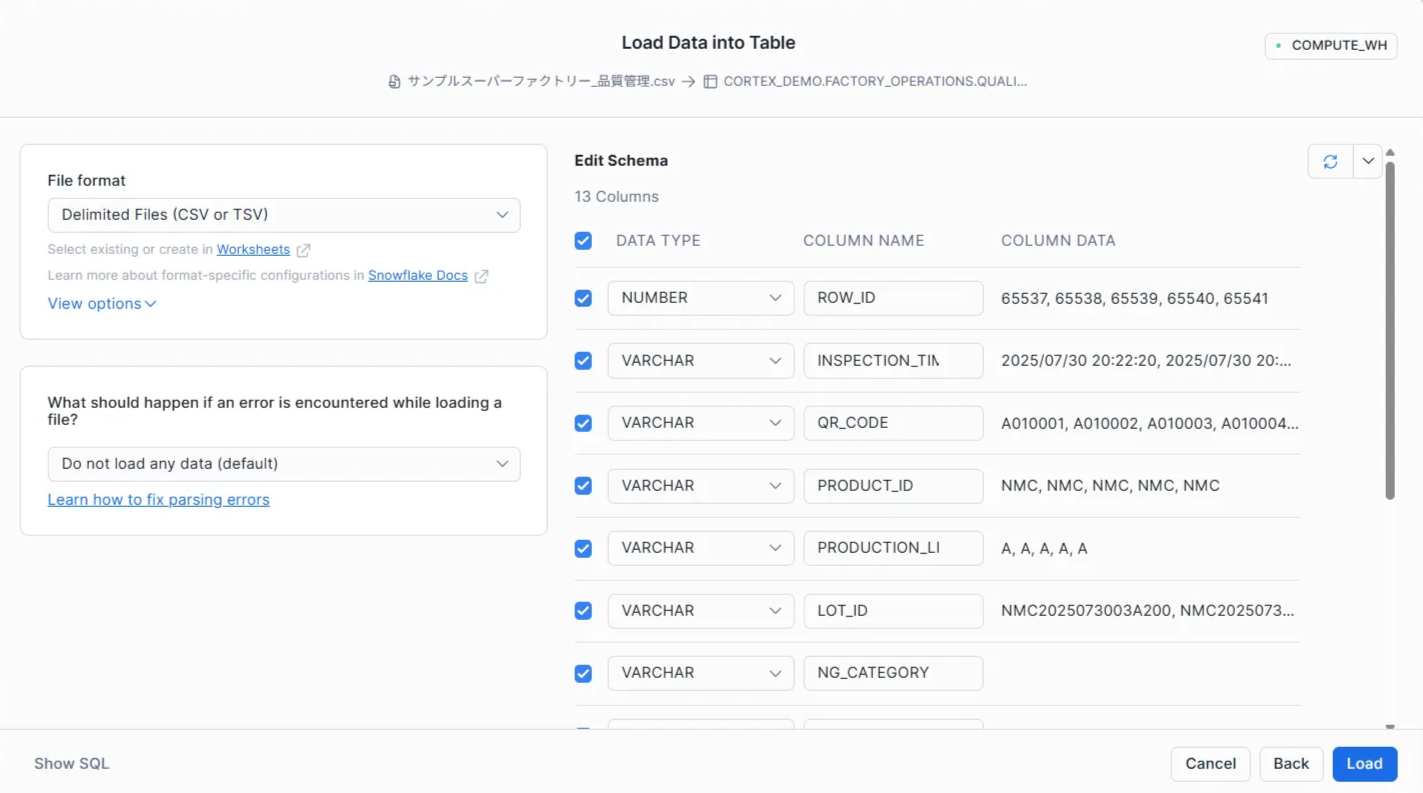Viewport: 1423px width, 793px height.
Task: Open Learn how to fix parsing errors link
Action: (158, 500)
